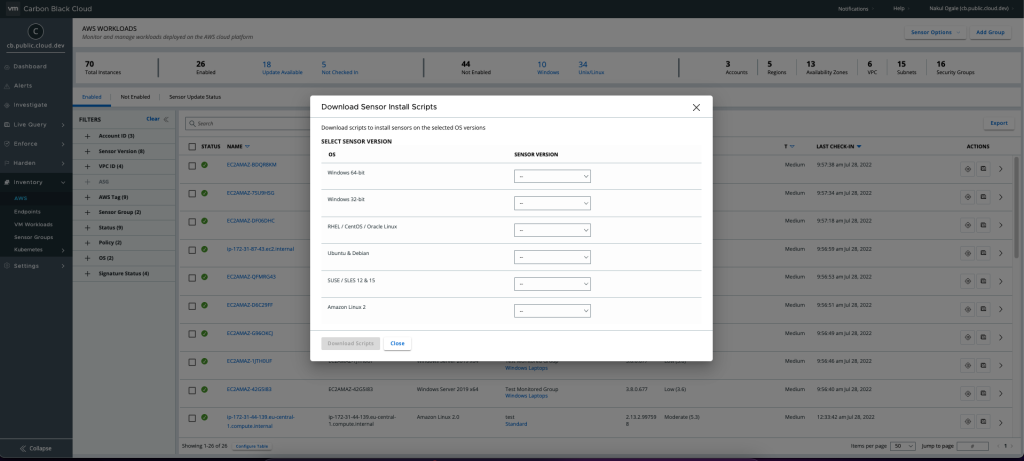1024x461 pixels.
Task: Check the box for EC2AMAZ-7SU9HSG
Action: tap(192, 194)
